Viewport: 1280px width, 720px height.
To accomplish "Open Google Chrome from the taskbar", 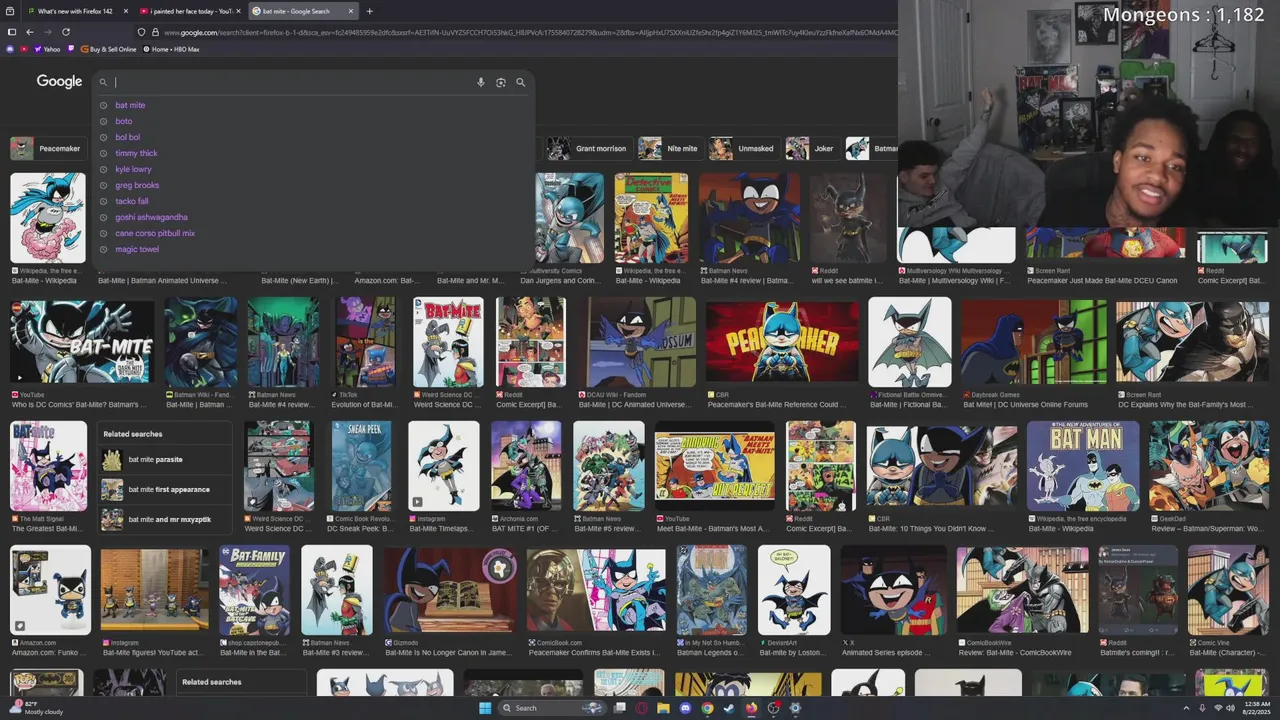I will (707, 708).
